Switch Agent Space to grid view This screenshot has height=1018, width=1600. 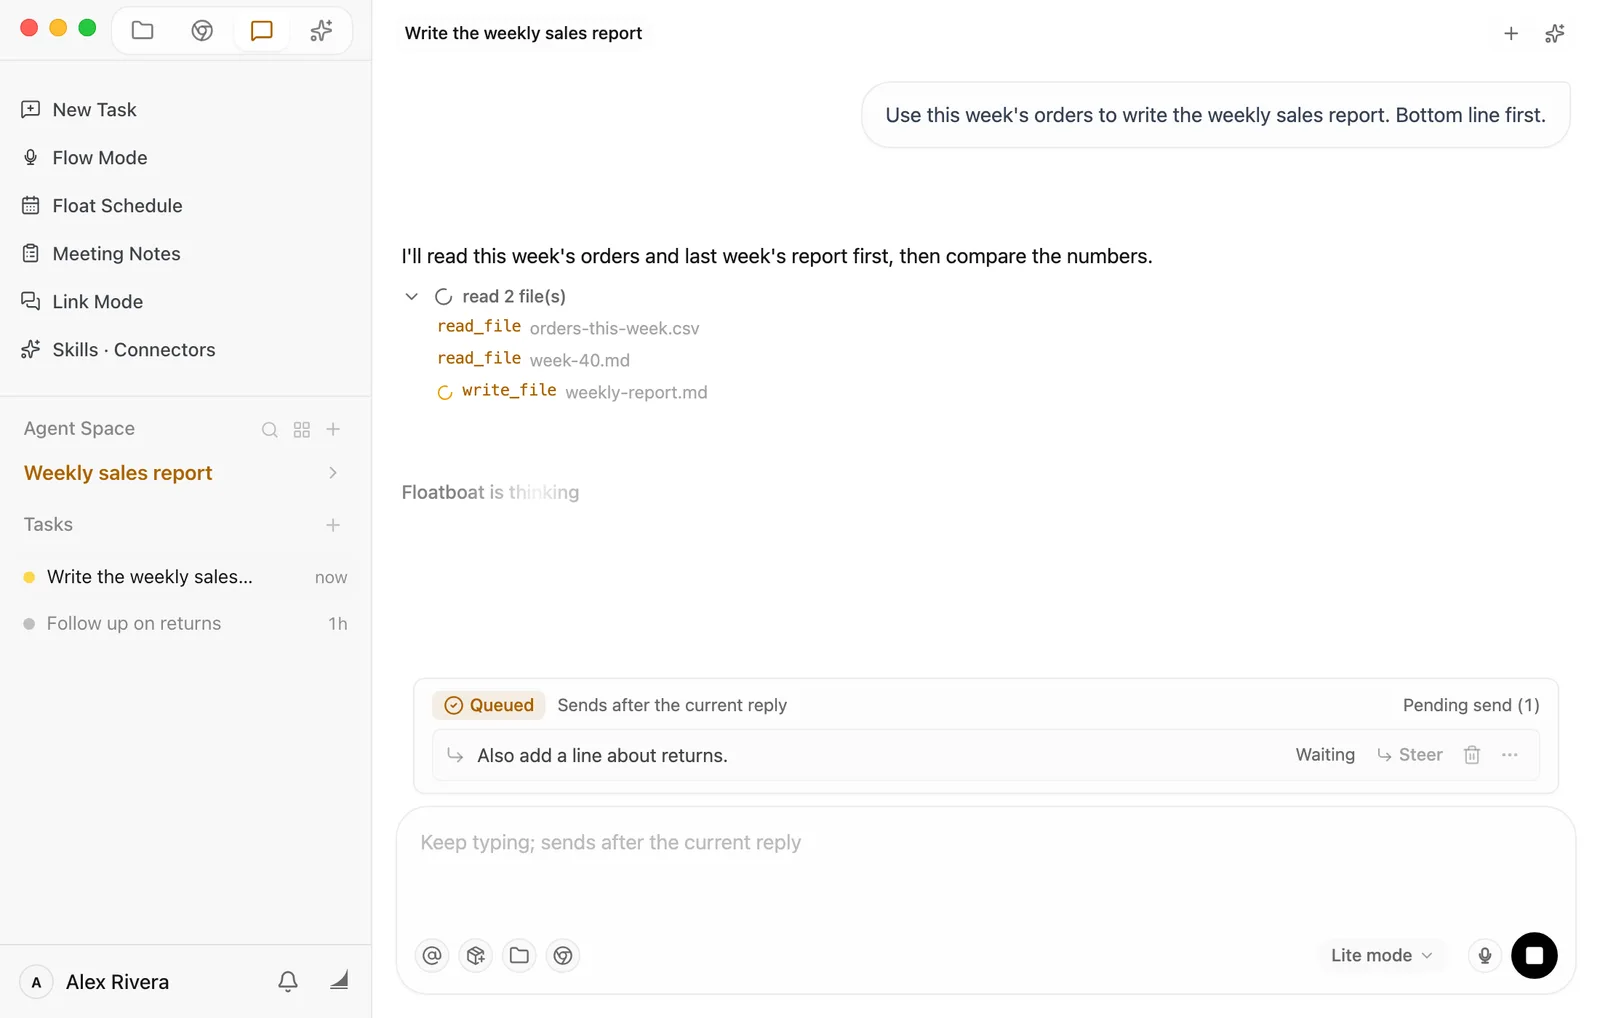[x=302, y=429]
